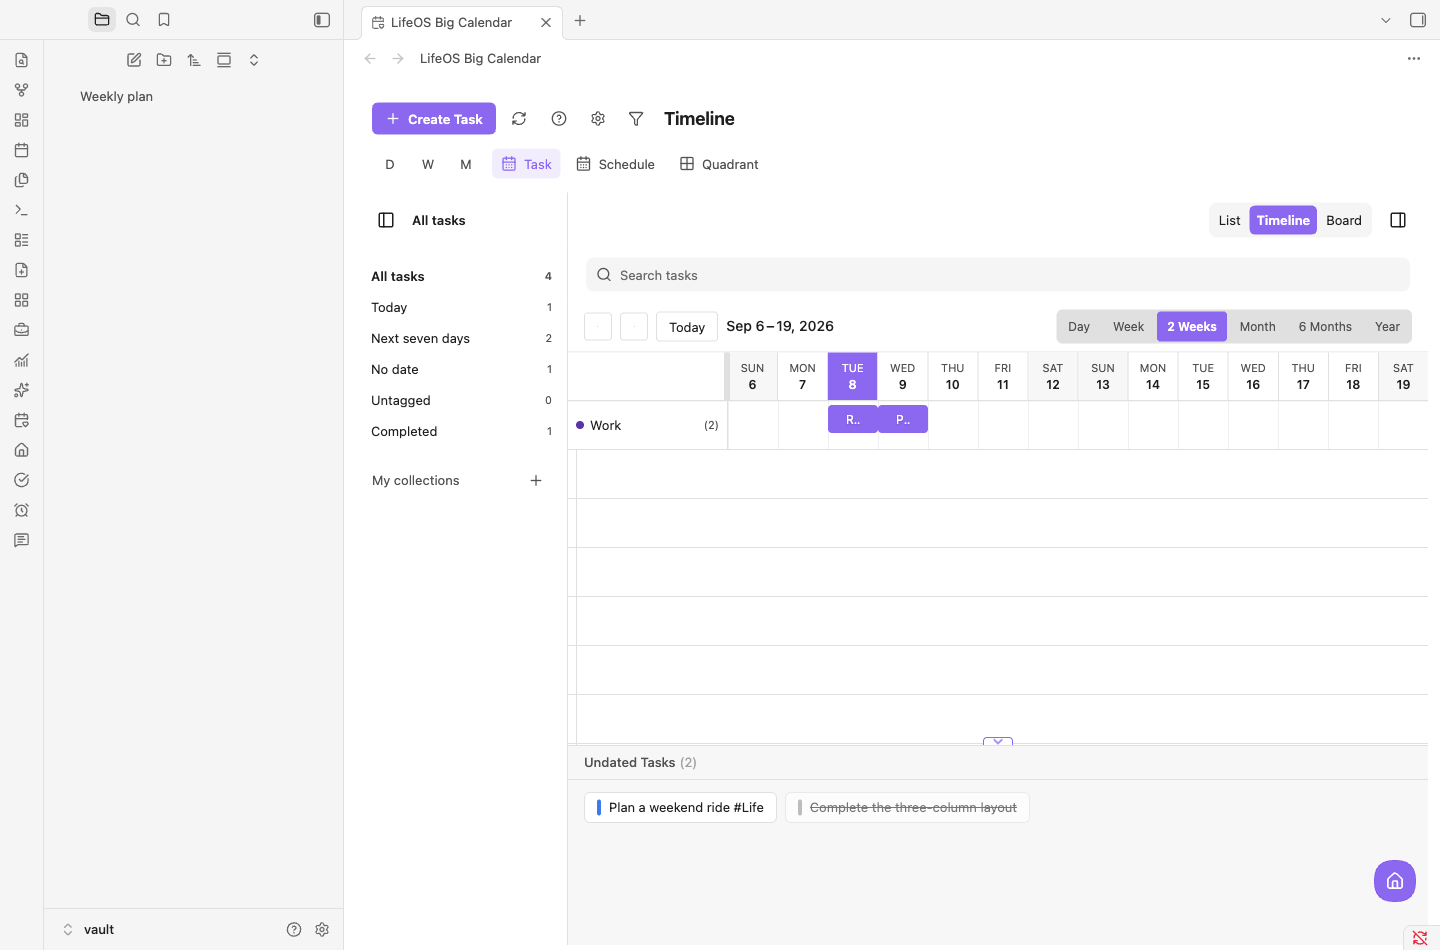
Task: Open the help question-mark icon beside refresh
Action: click(559, 119)
